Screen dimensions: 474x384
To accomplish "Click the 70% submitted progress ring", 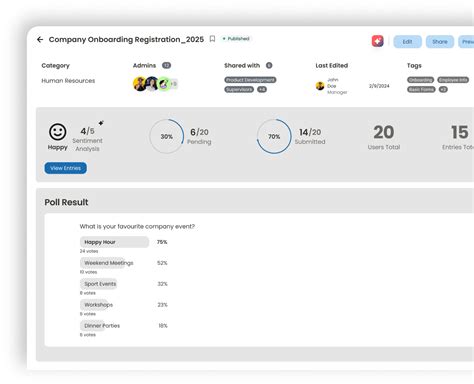I will (274, 136).
